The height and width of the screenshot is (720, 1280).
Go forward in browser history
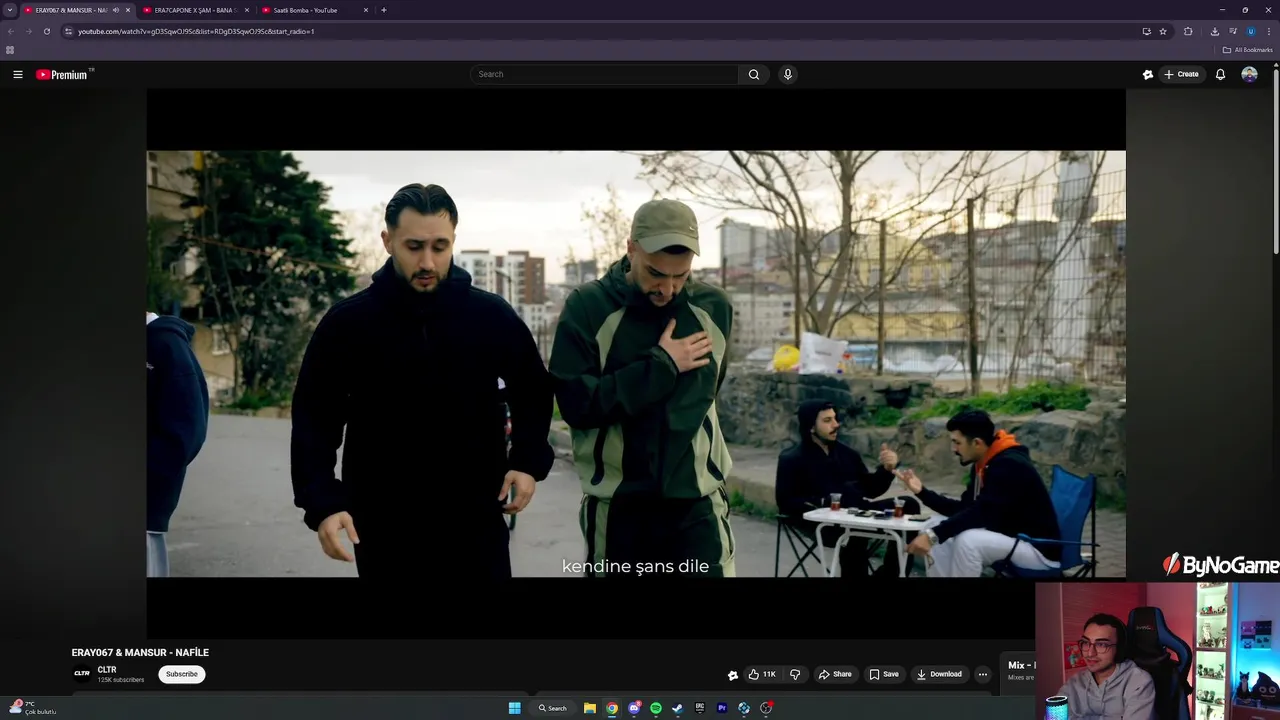[28, 31]
